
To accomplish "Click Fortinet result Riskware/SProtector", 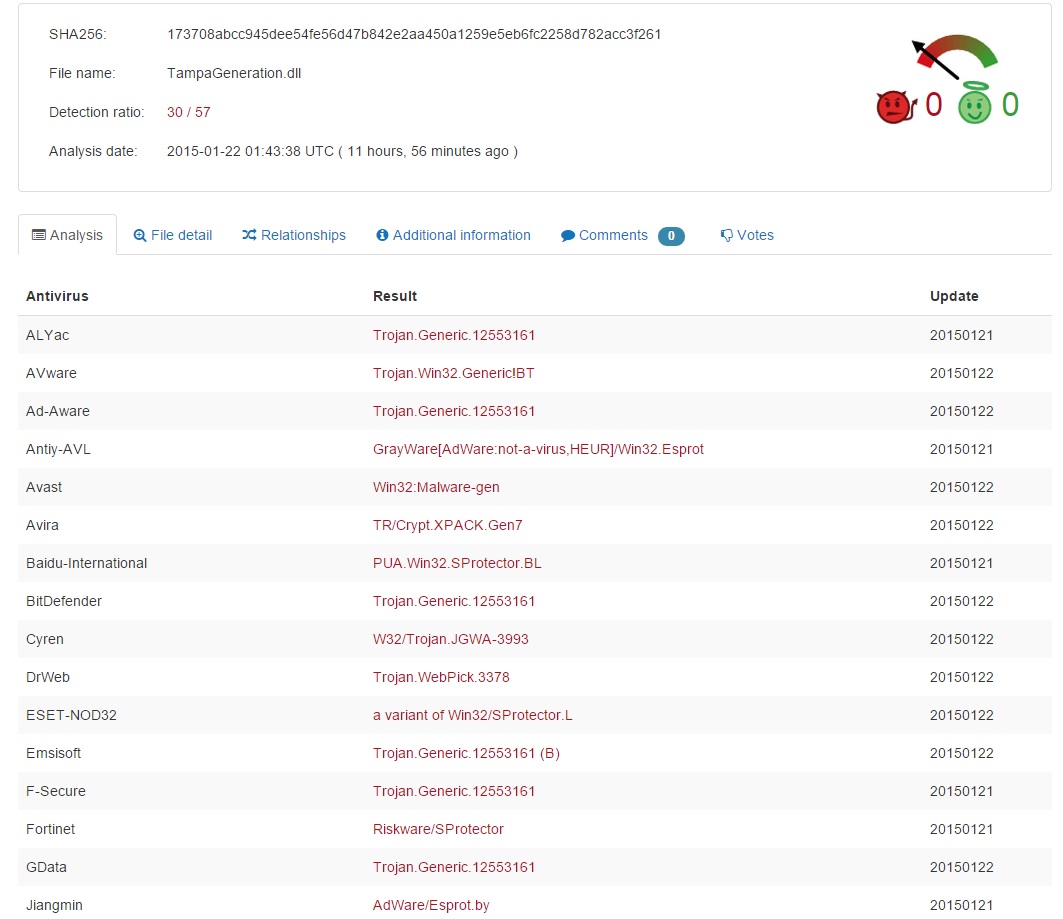I will pyautogui.click(x=438, y=829).
